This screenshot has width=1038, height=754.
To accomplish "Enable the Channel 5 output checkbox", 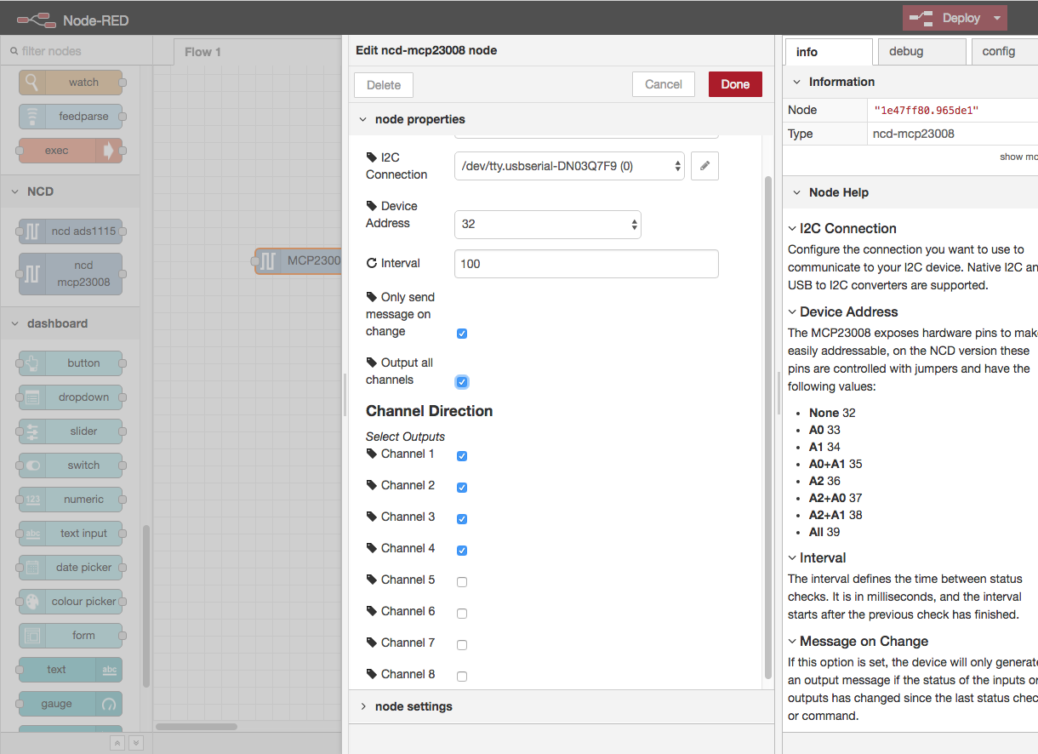I will coord(461,581).
